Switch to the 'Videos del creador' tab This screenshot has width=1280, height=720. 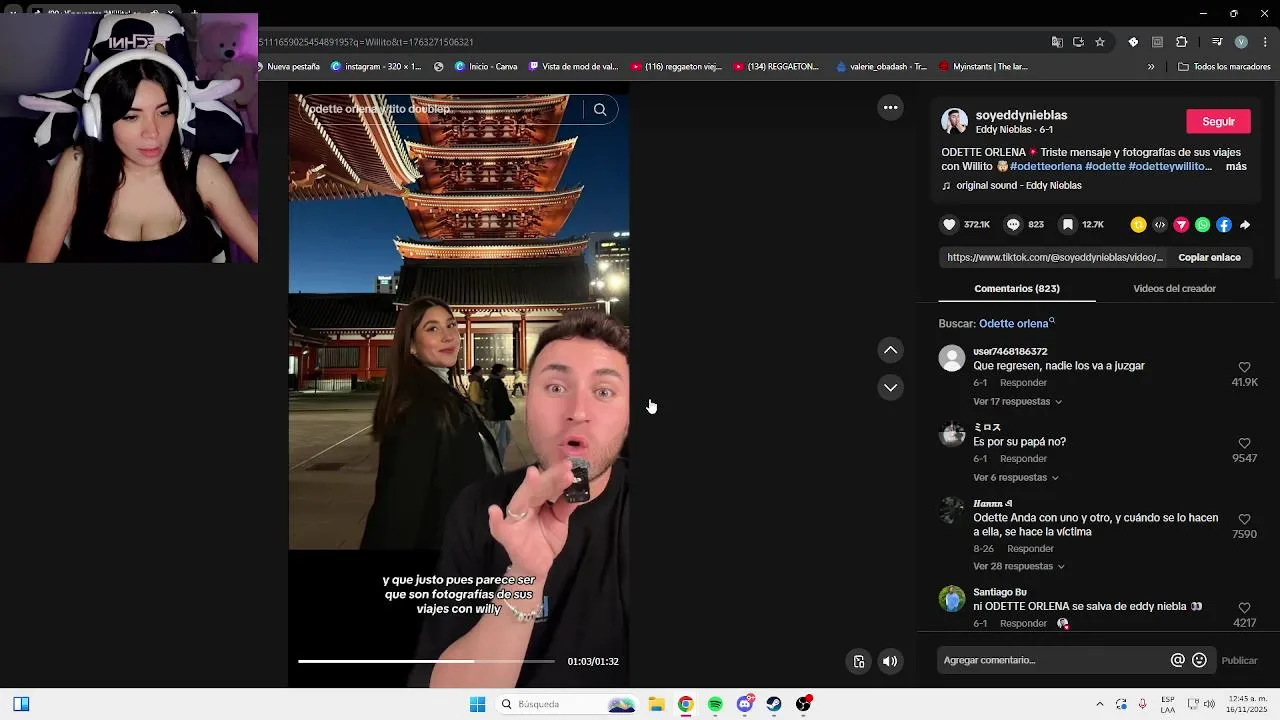coord(1174,288)
